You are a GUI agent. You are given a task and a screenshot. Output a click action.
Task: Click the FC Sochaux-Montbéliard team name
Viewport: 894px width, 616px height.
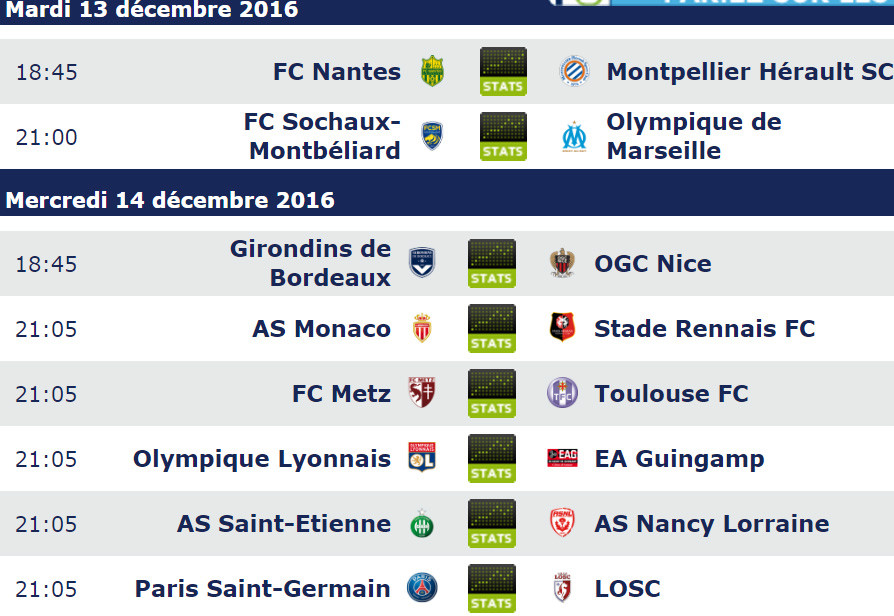[x=322, y=136]
